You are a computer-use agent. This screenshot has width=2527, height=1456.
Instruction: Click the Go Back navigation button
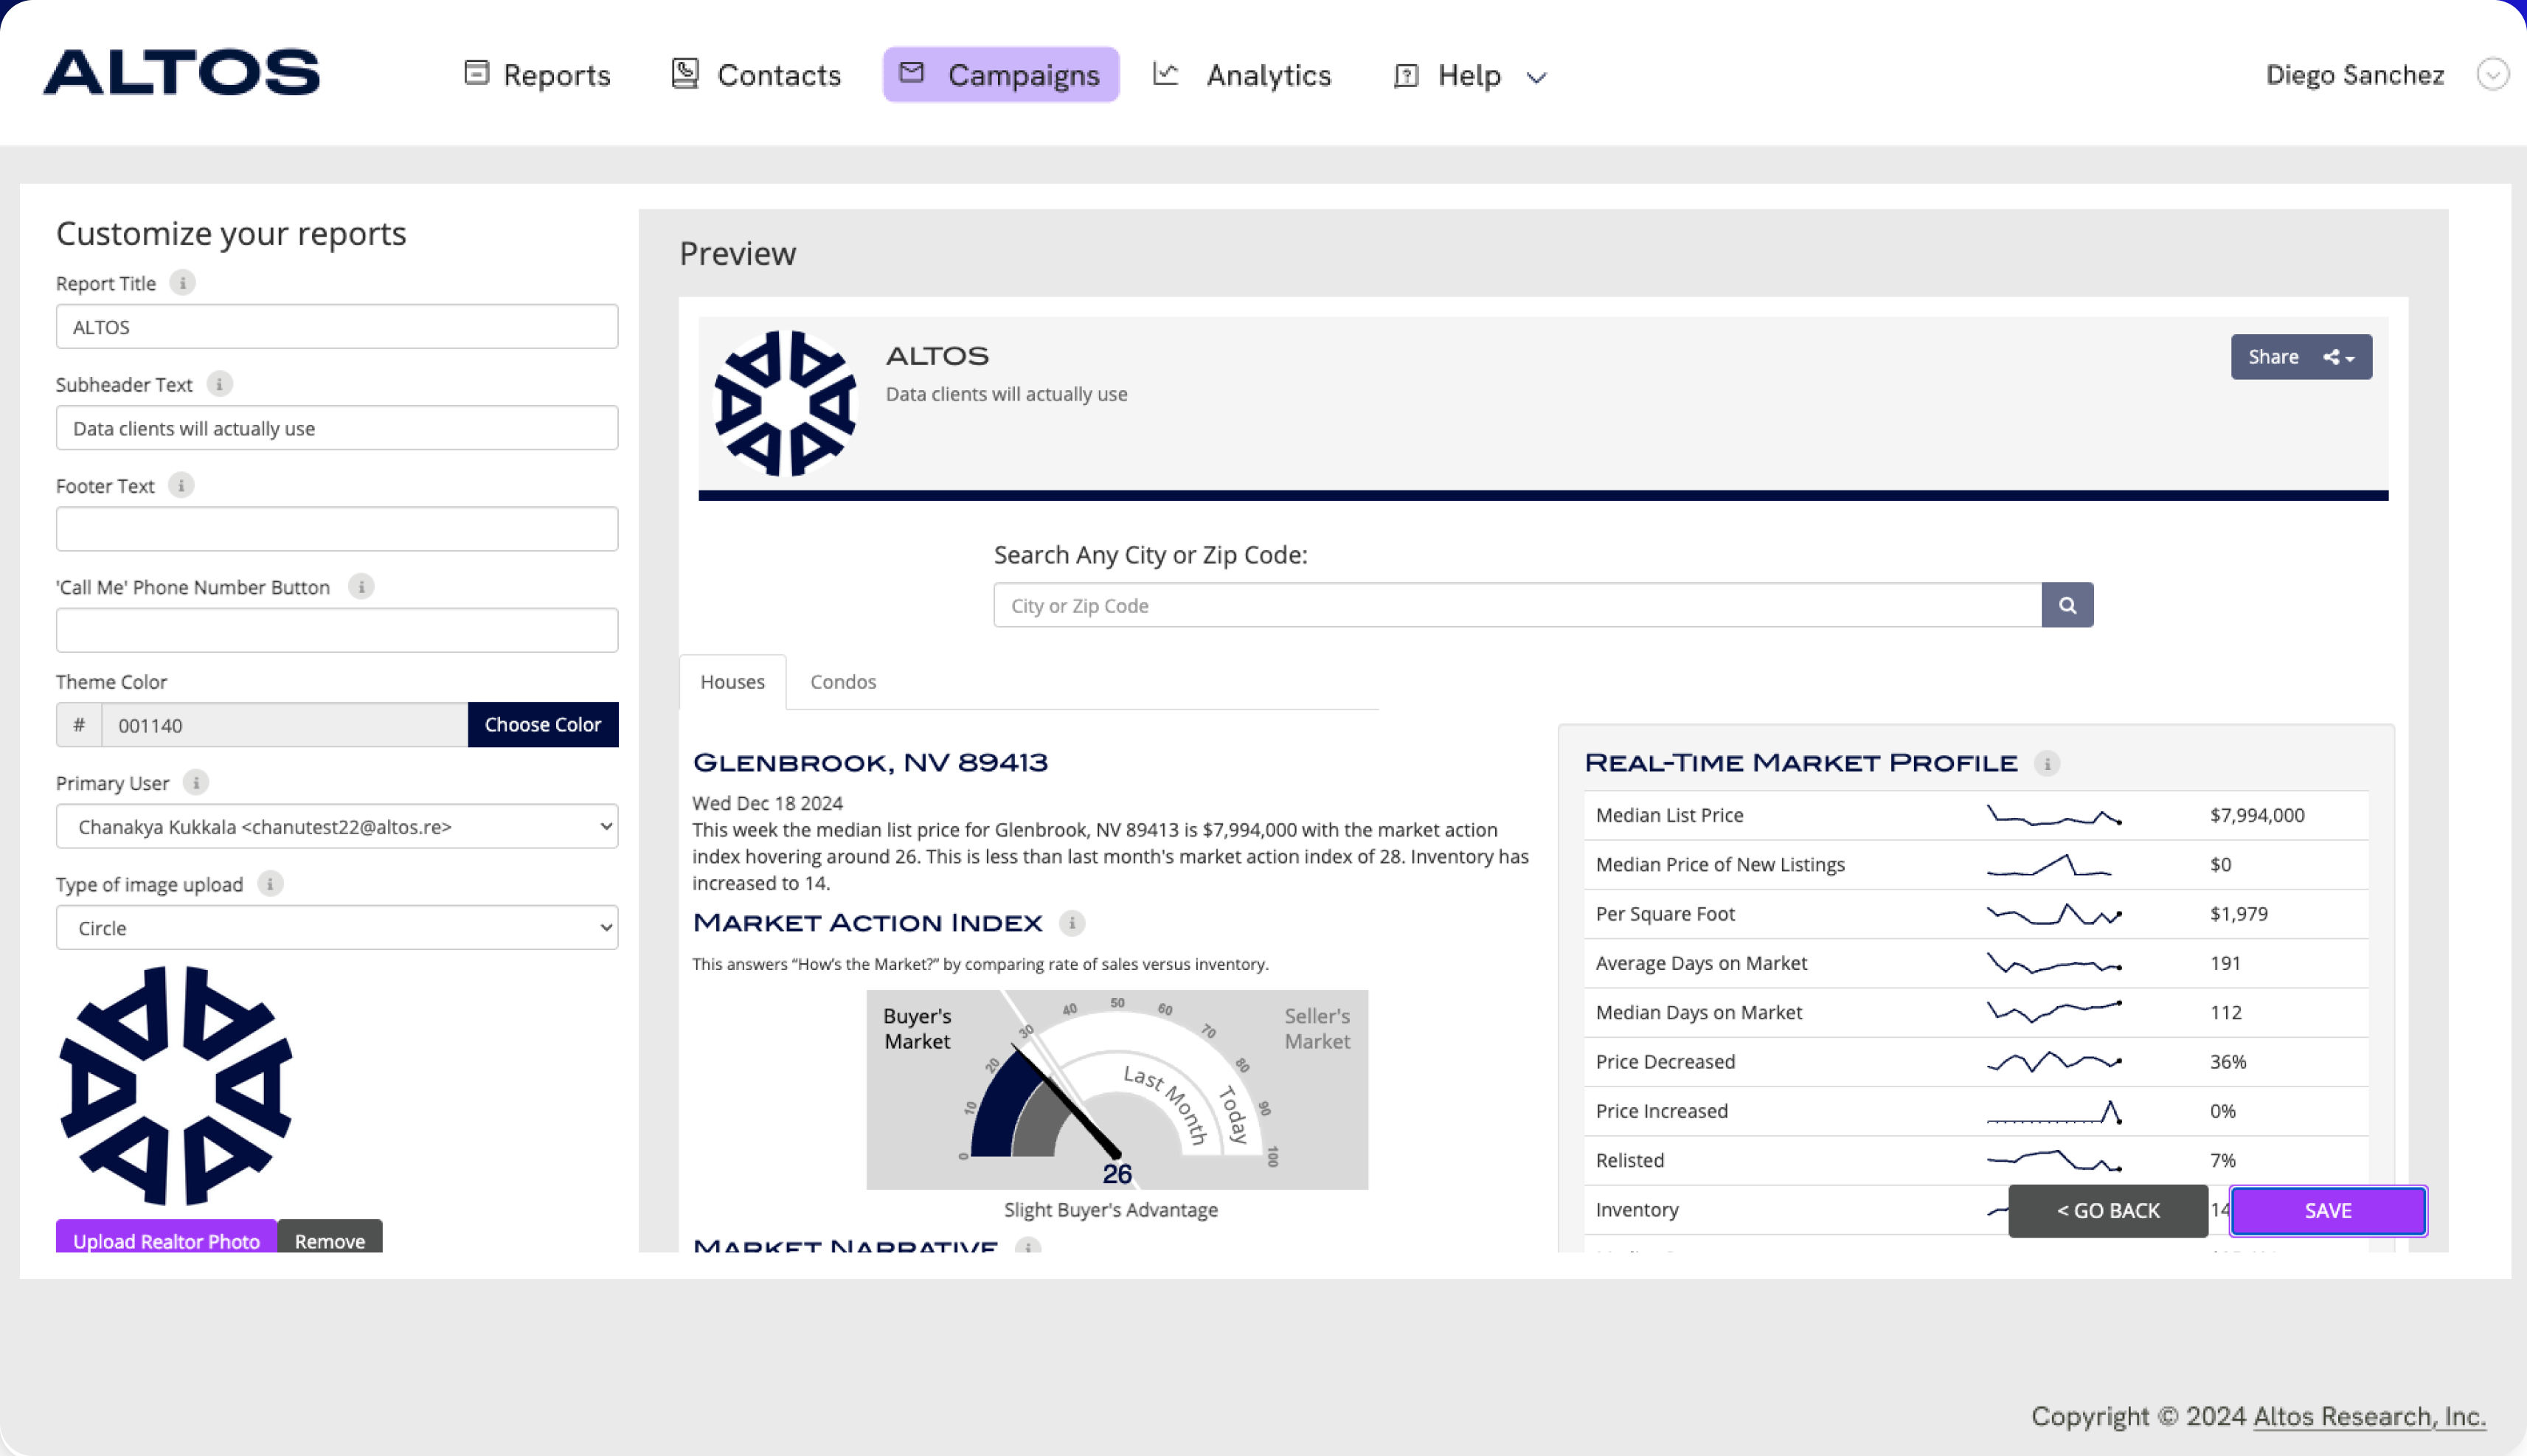(x=2107, y=1210)
